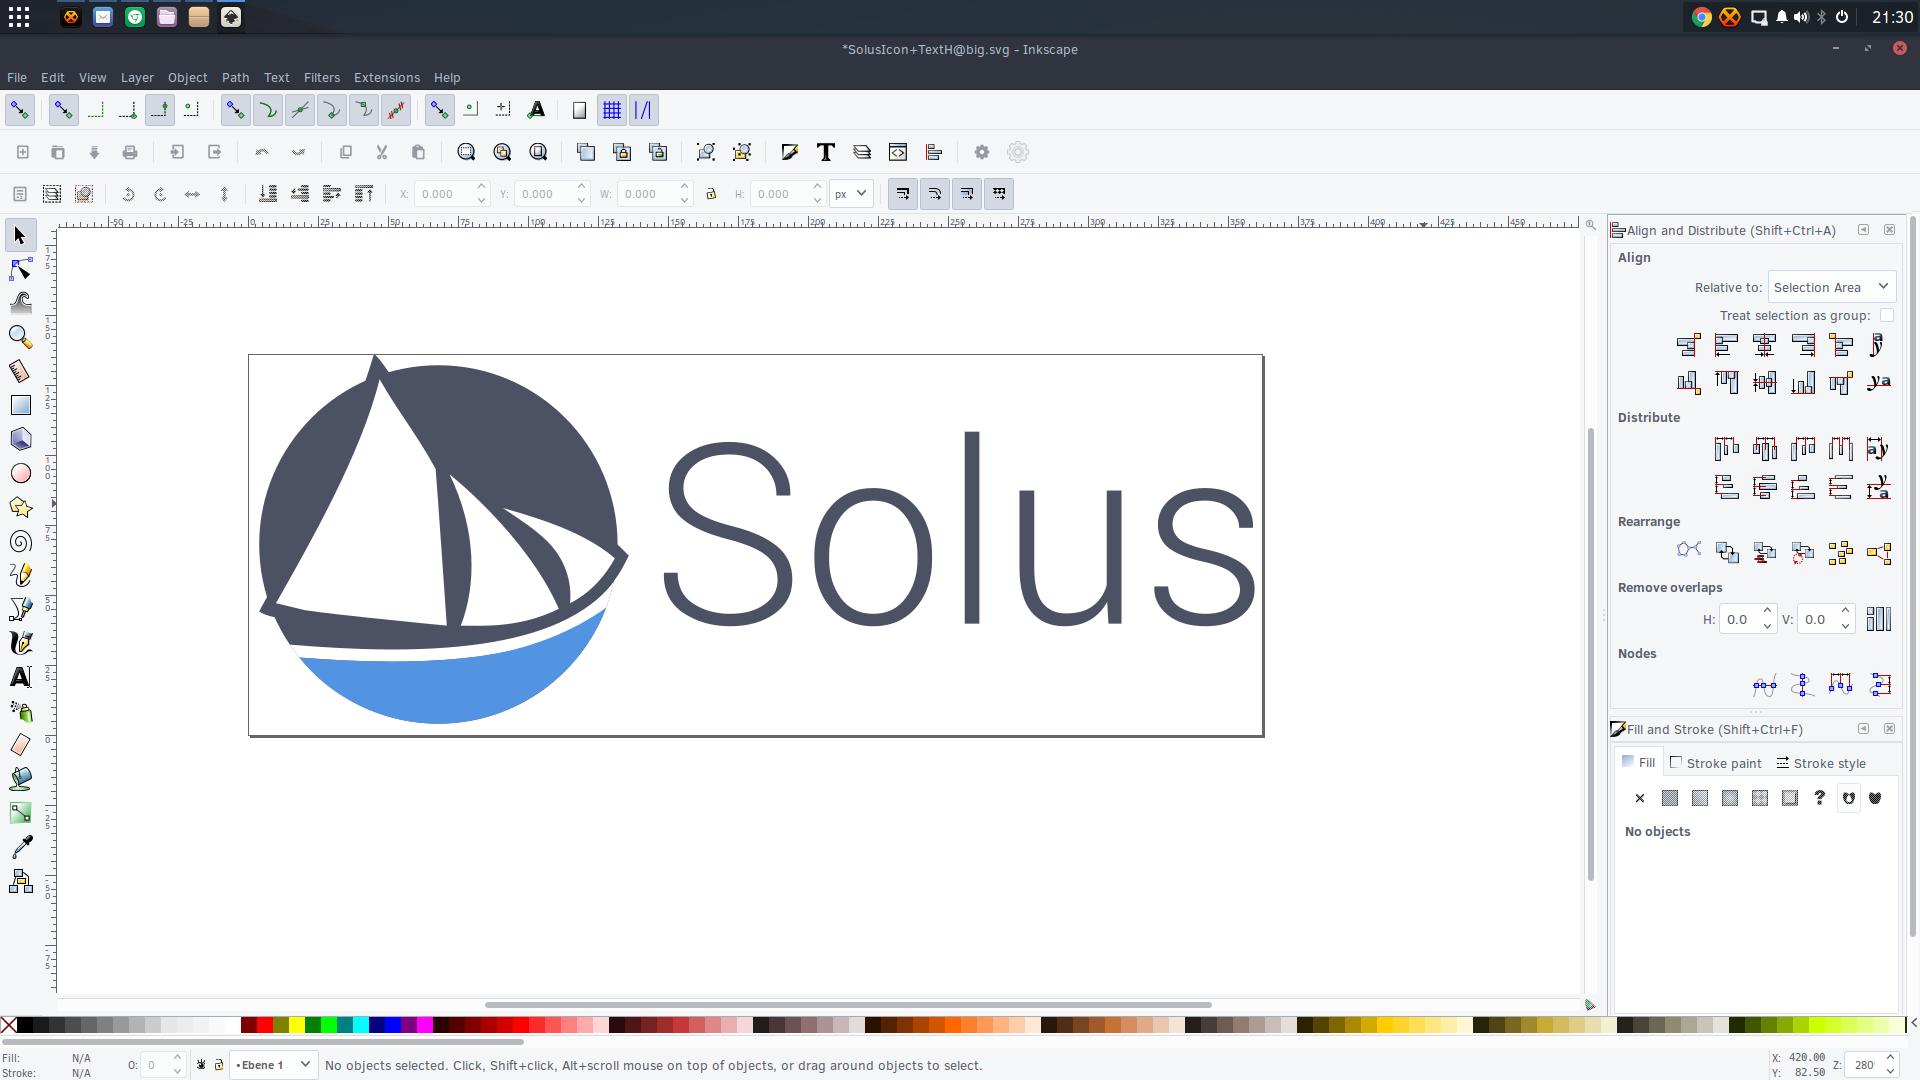Select the Paint Bucket tool
The height and width of the screenshot is (1080, 1920).
20,779
